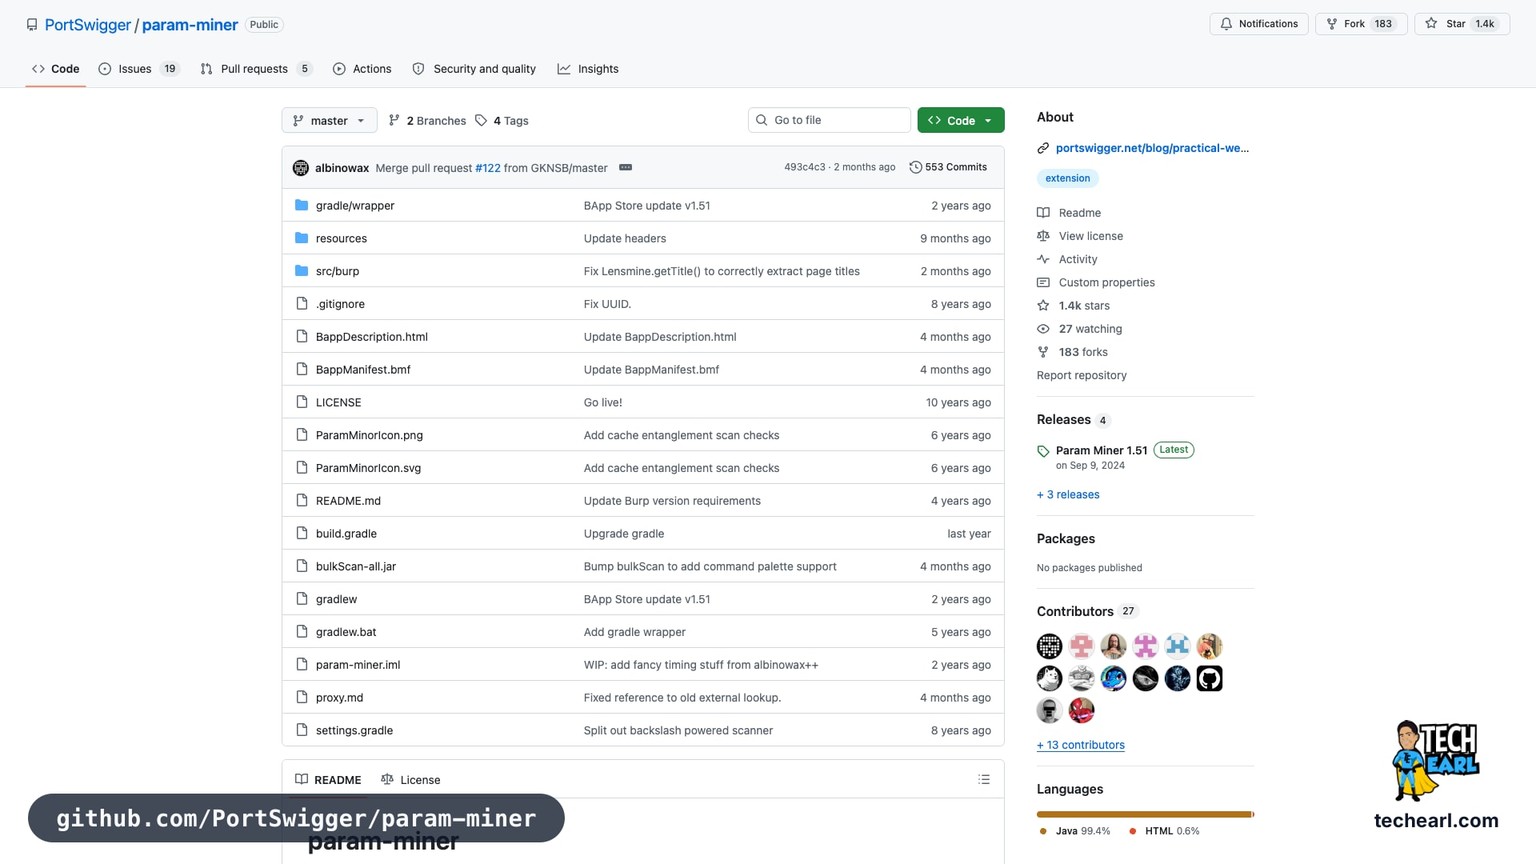The image size is (1536, 864).
Task: Open param-miner.iml file
Action: pos(358,665)
